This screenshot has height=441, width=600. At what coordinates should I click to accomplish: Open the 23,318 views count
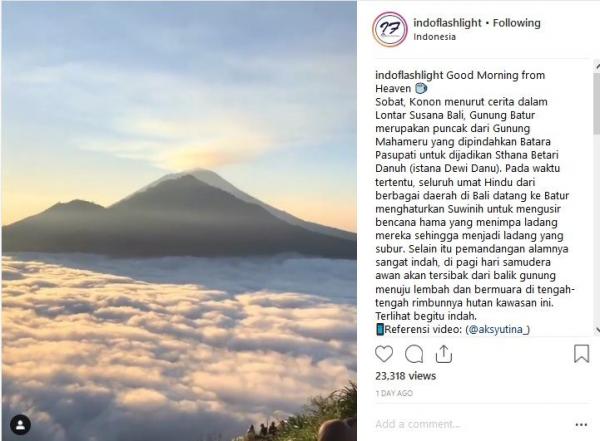(x=405, y=376)
